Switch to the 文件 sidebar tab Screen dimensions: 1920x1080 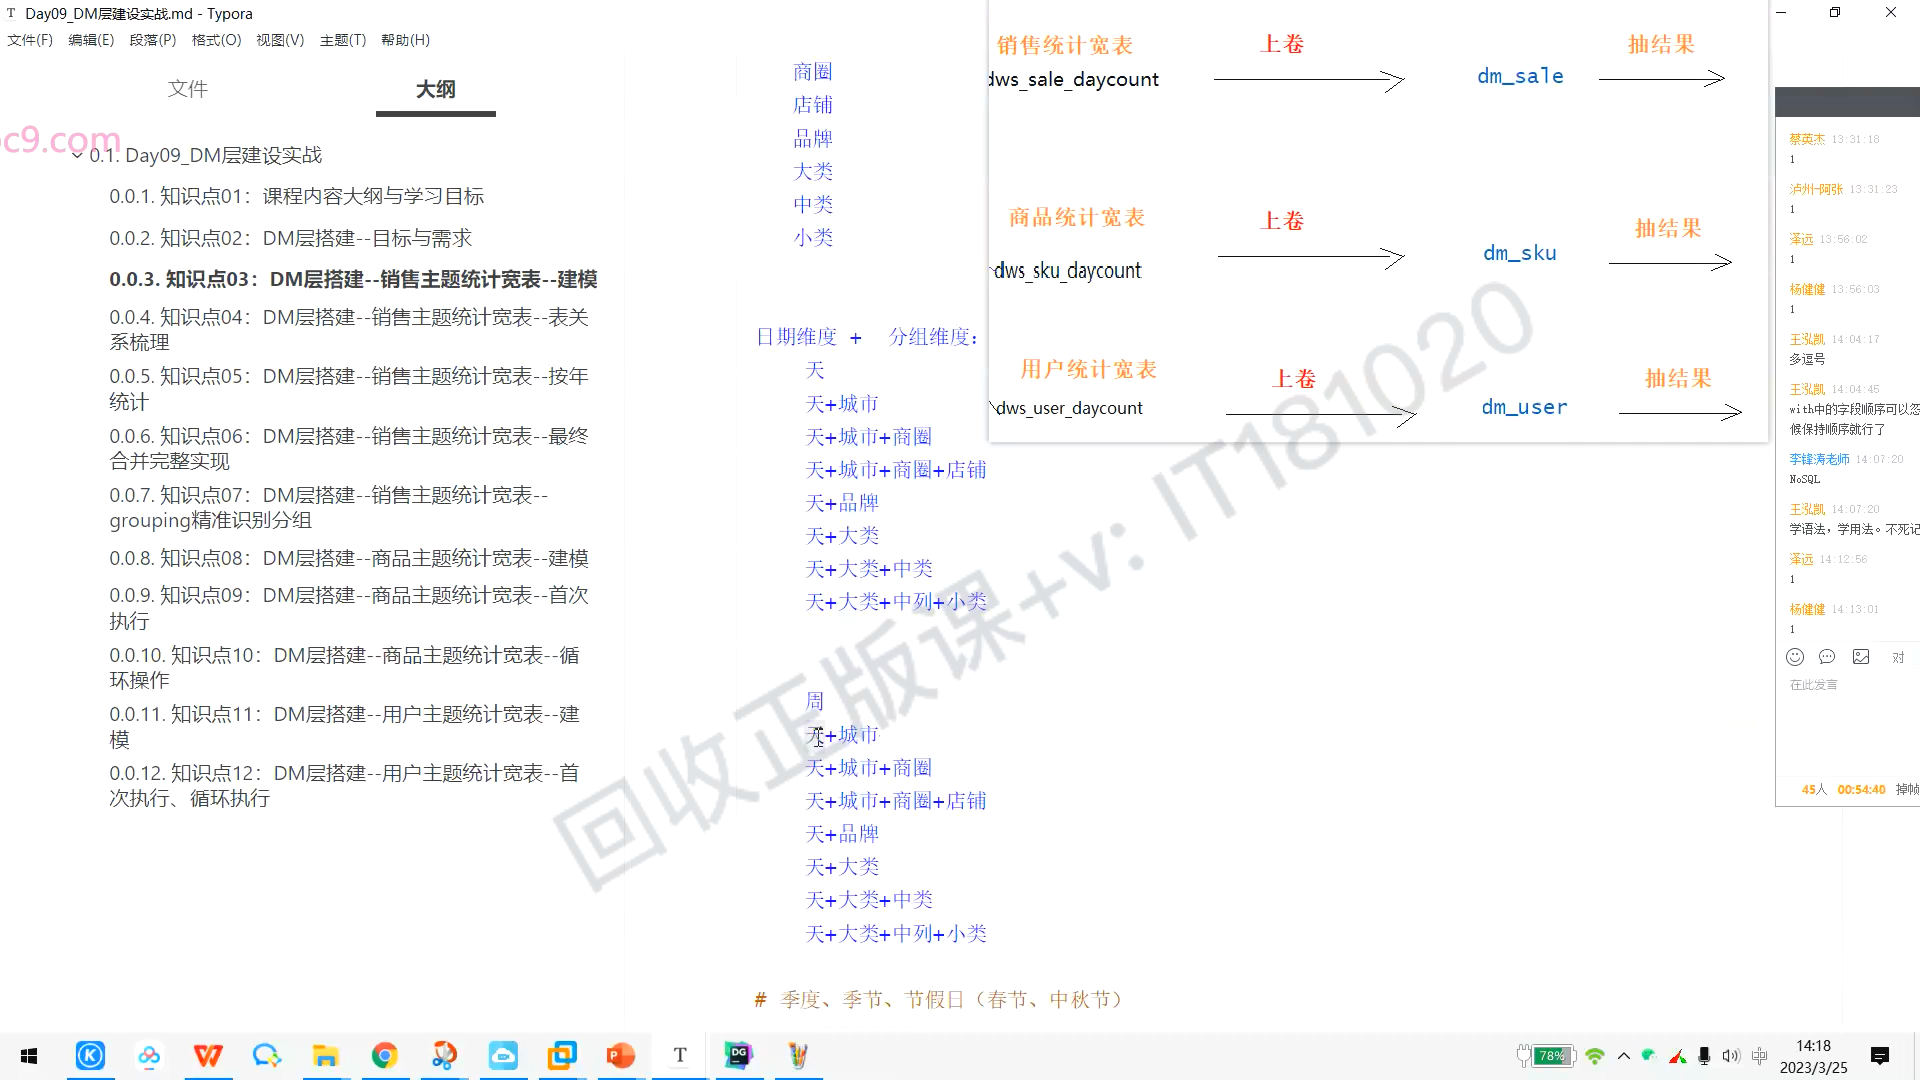[187, 89]
